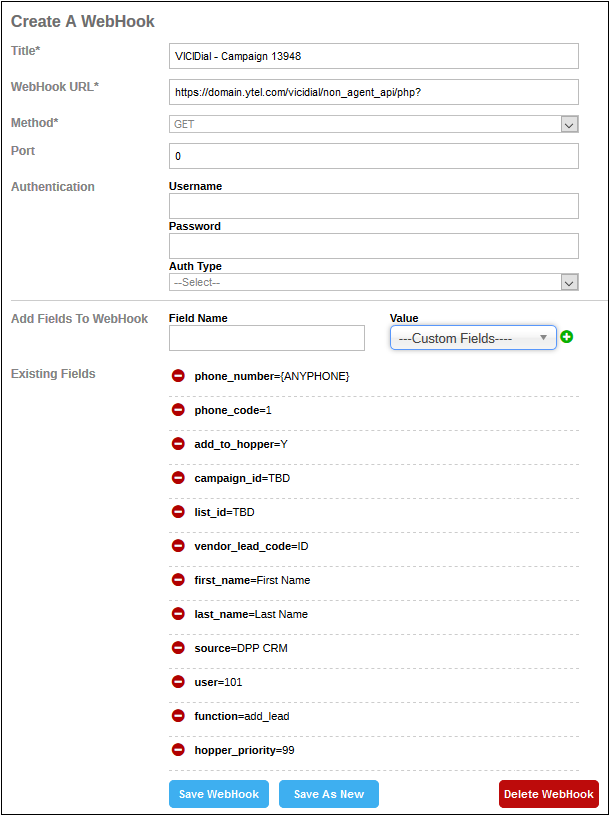
Task: Remove the source=DPP CRM field
Action: 178,648
